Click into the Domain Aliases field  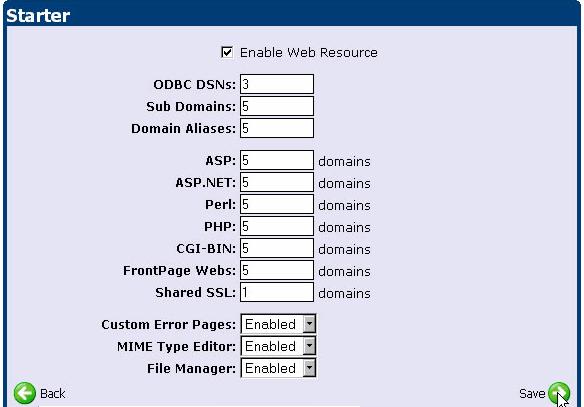(x=277, y=128)
